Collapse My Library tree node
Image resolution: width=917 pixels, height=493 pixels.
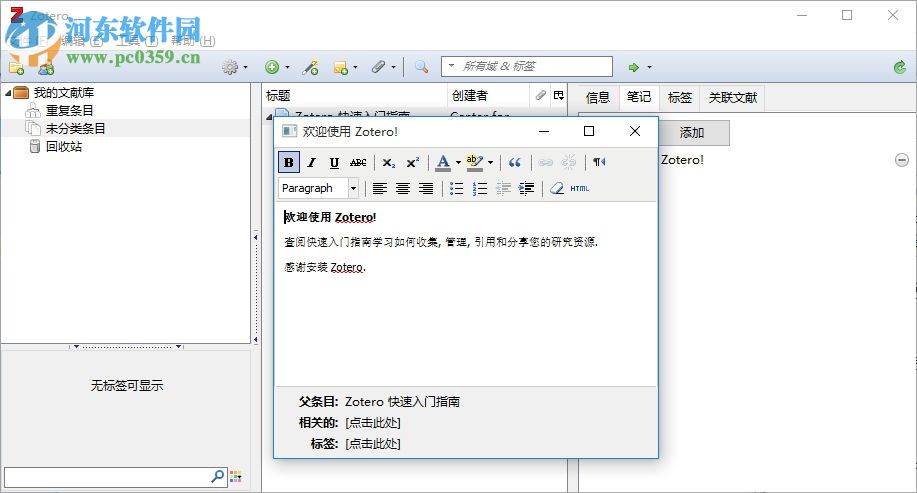click(8, 93)
